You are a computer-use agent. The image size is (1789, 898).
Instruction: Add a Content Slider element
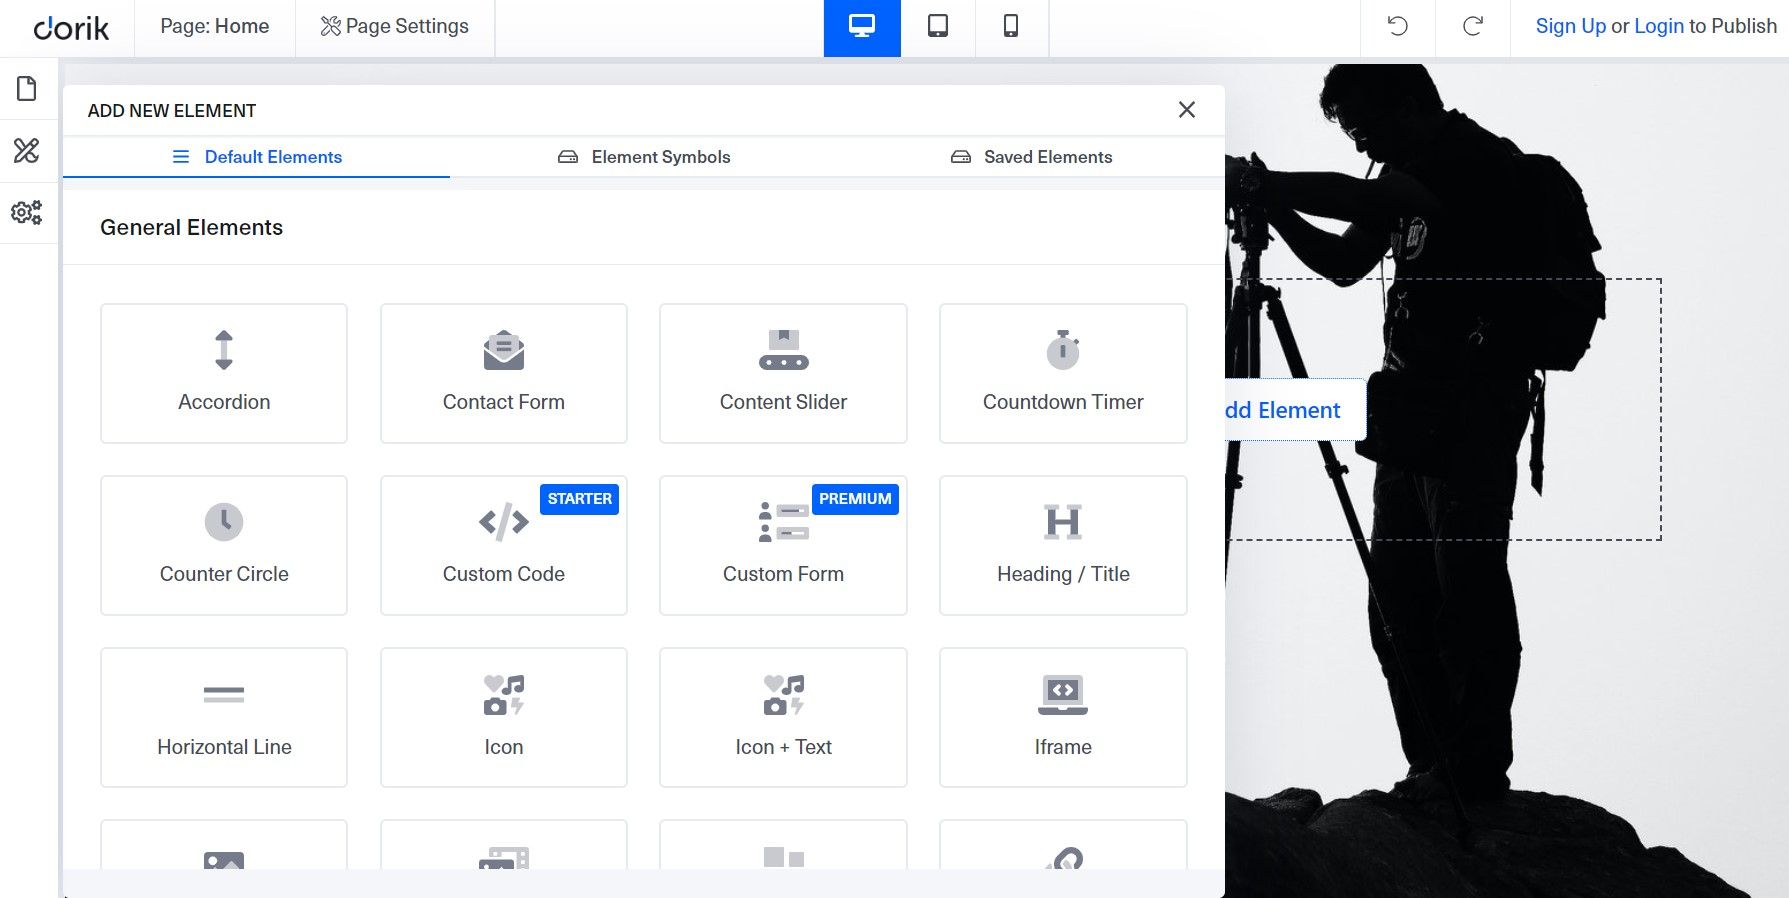(783, 373)
